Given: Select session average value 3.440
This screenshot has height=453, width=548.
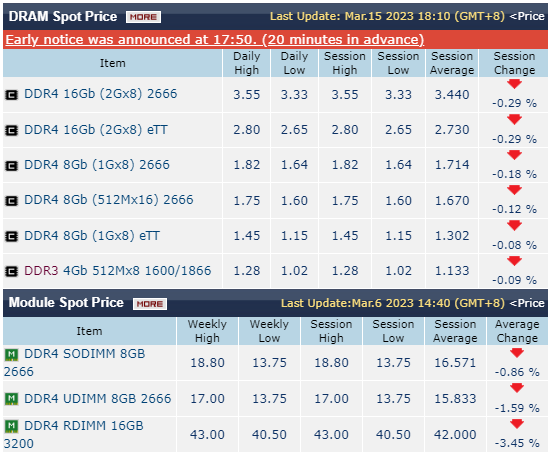Looking at the screenshot, I should tap(452, 95).
